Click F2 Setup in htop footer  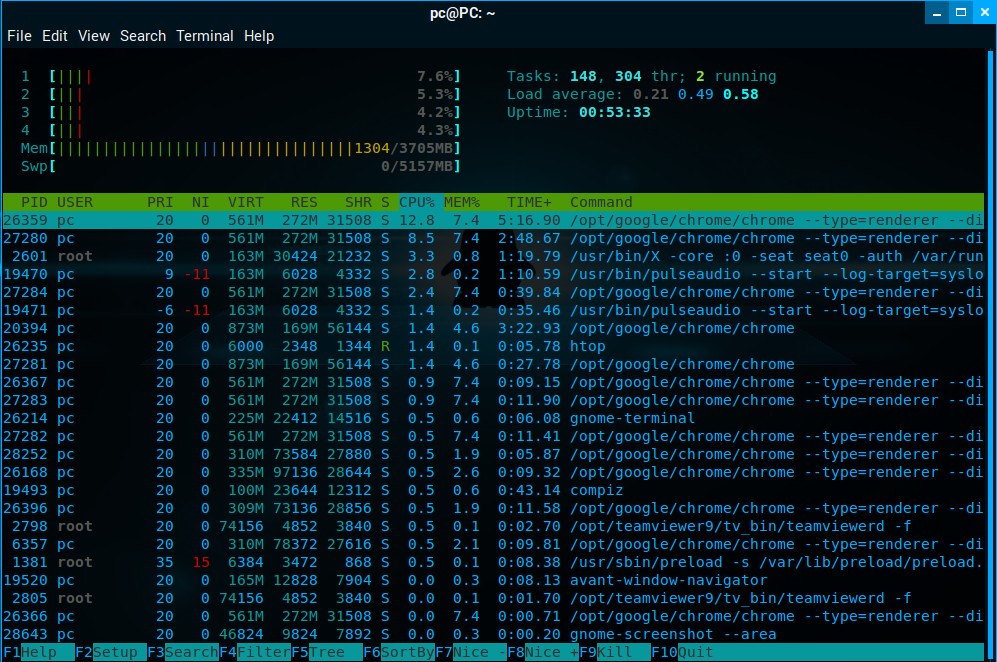[111, 652]
